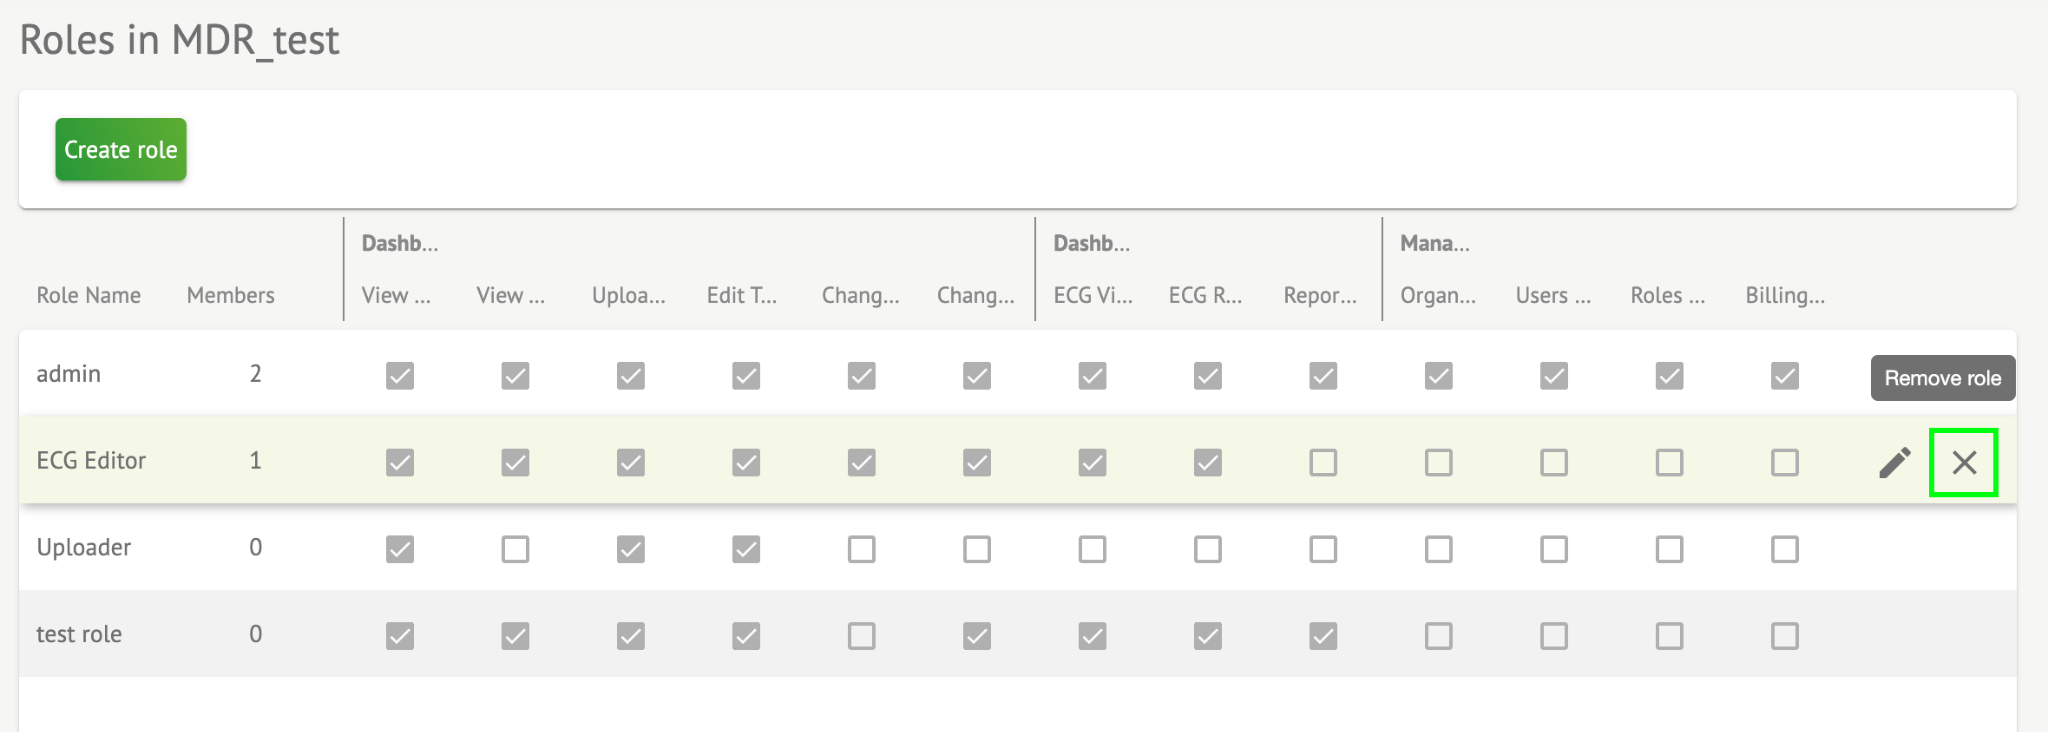Enable ECG R... permission for Uploader role

click(x=1208, y=549)
